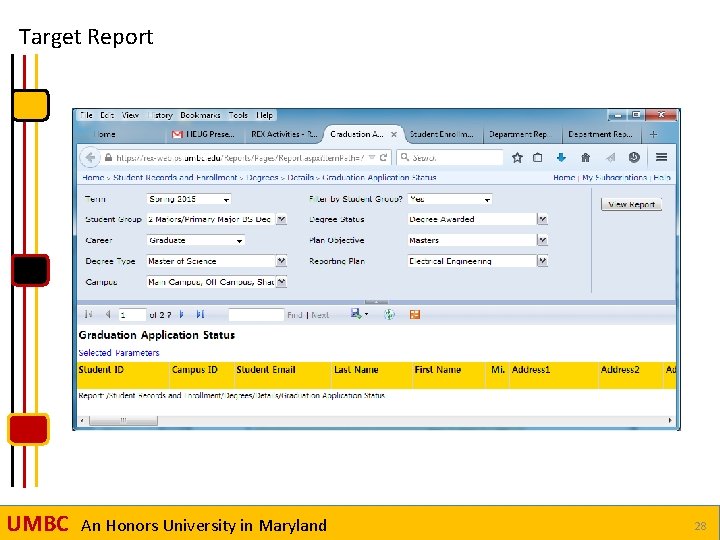Open the address bar history dropdown arrow
The image size is (720, 540).
click(x=372, y=158)
